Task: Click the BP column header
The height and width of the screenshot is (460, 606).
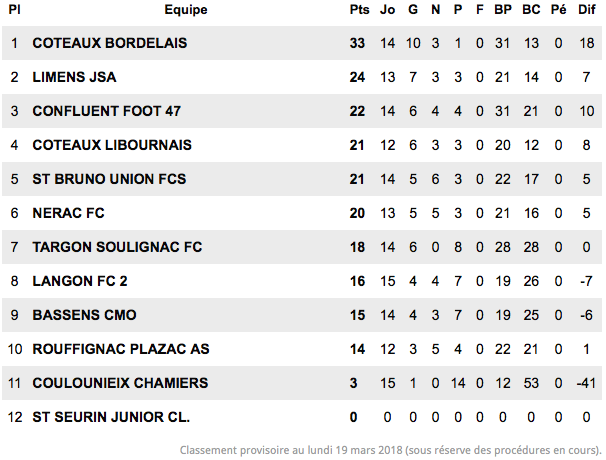Action: coord(503,10)
